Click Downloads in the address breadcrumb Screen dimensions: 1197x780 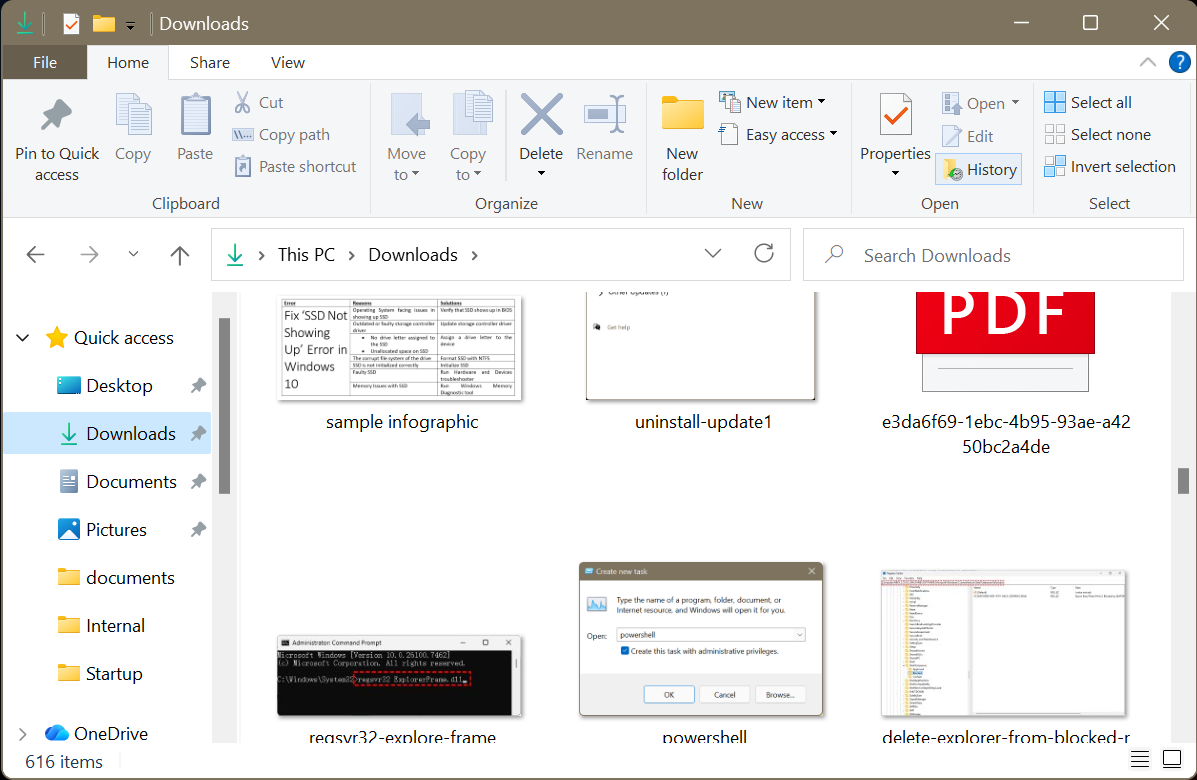click(x=413, y=255)
